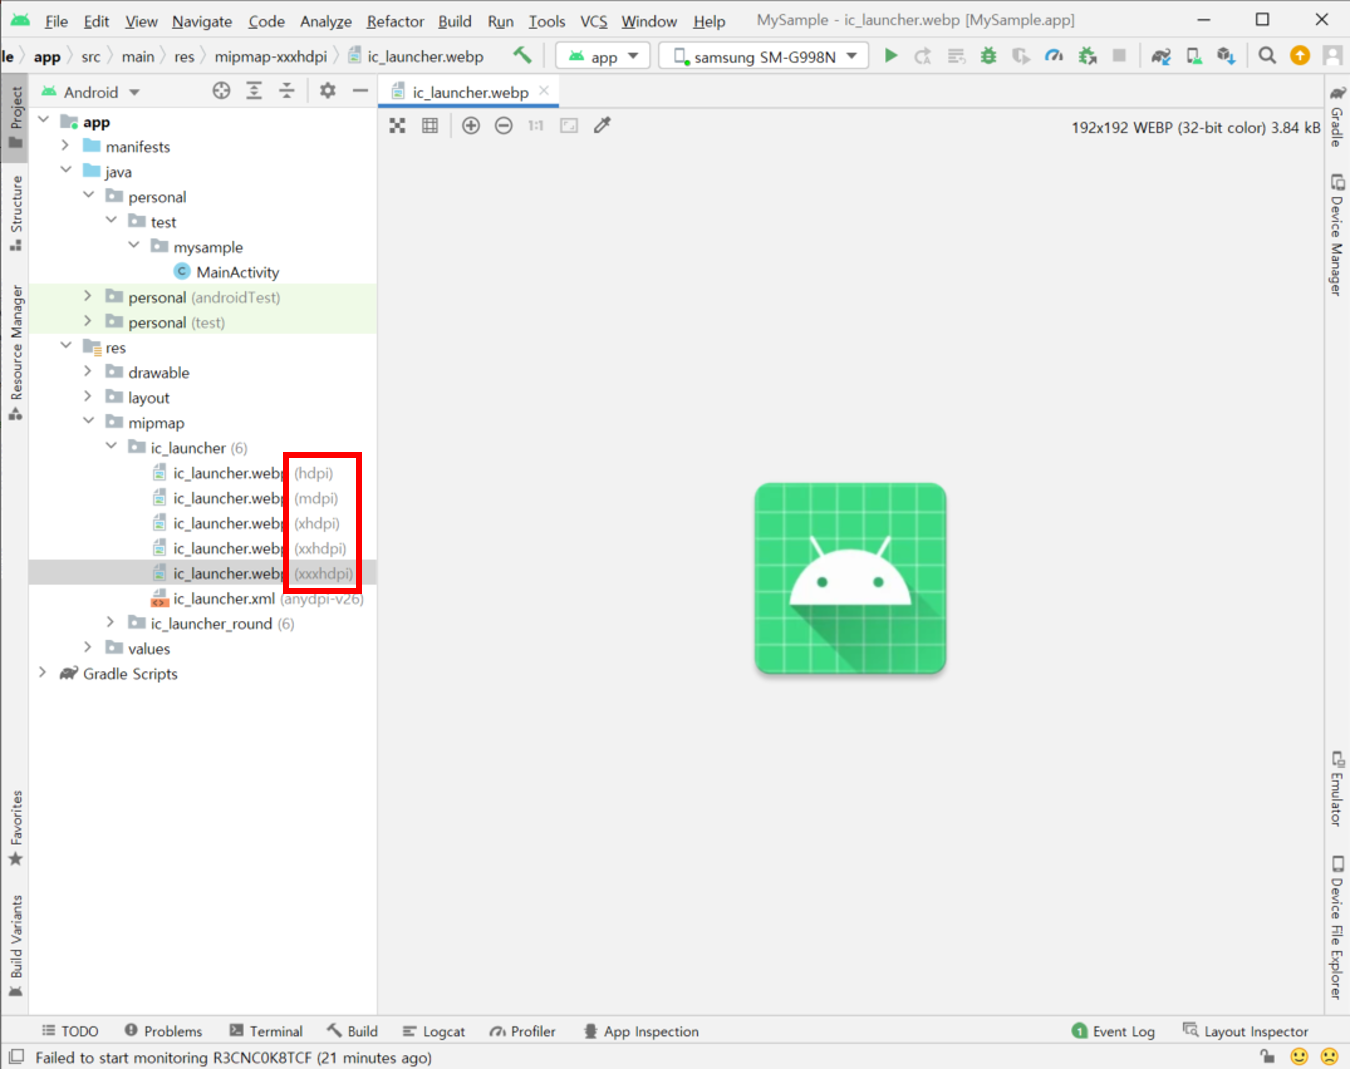Image resolution: width=1350 pixels, height=1069 pixels.
Task: Toggle the image grid icon
Action: 430,125
